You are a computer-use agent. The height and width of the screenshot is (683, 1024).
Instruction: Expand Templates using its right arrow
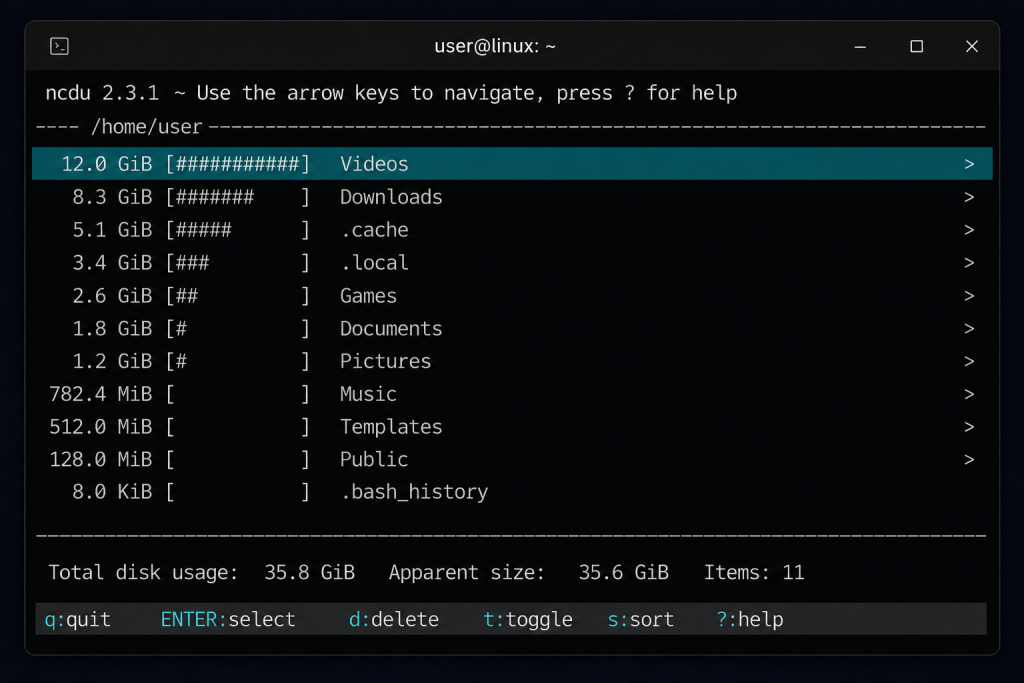(x=969, y=426)
